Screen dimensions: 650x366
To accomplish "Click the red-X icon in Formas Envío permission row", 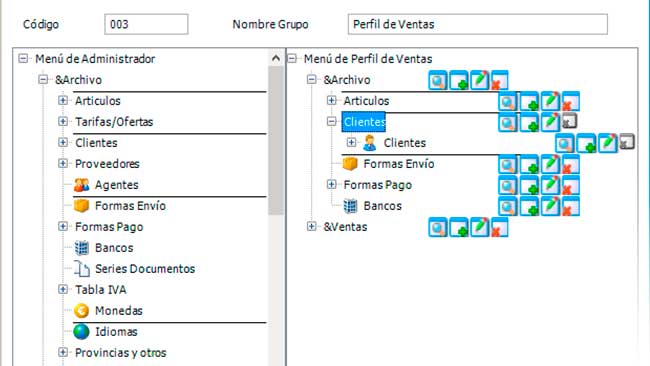I will (x=570, y=165).
